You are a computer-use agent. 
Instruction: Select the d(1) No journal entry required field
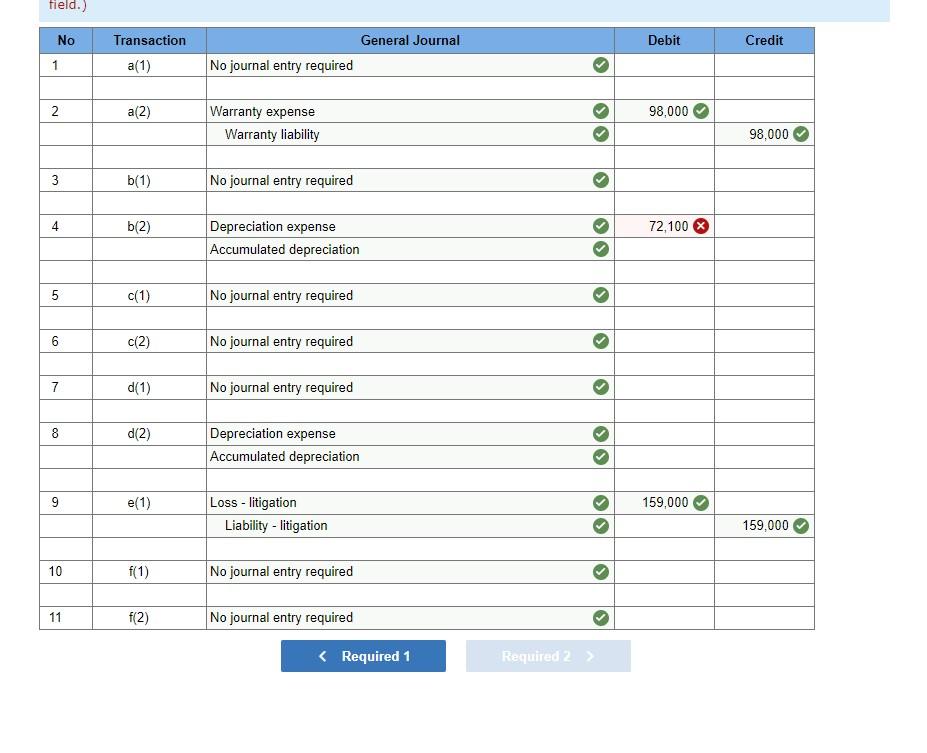(410, 387)
